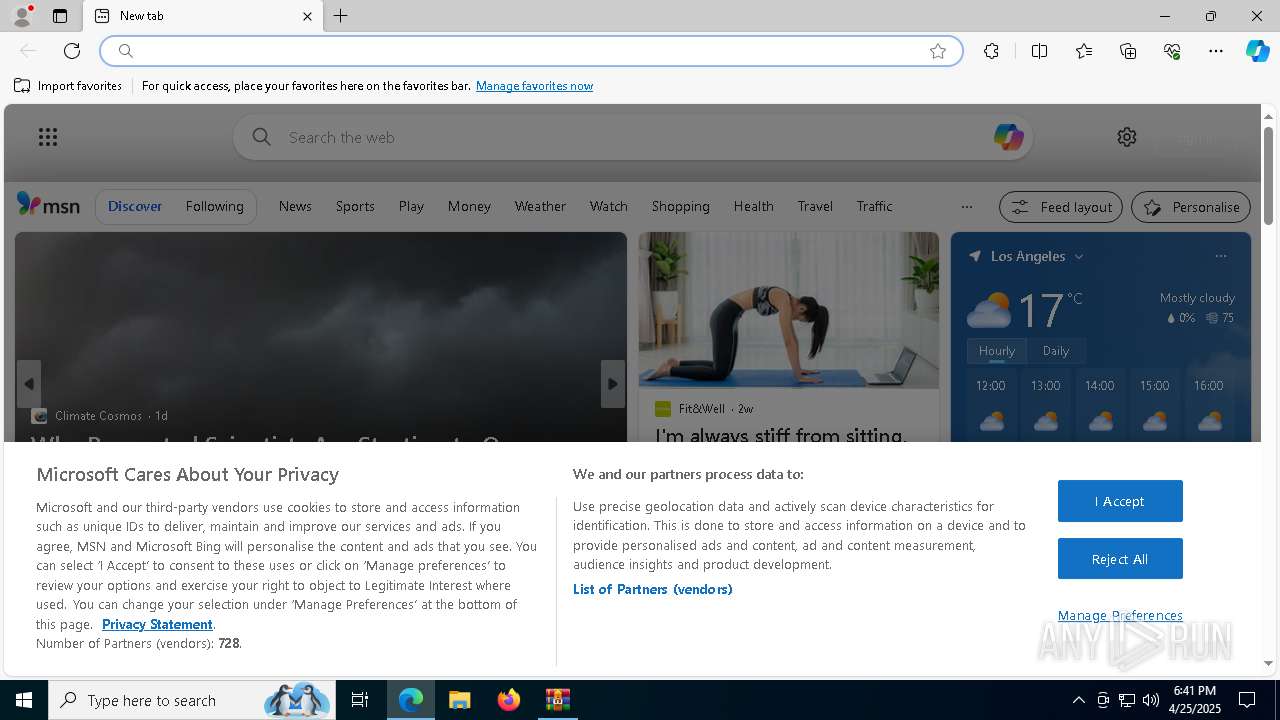Click the page vertical scrollbar
The image size is (1280, 720).
click(x=1268, y=176)
